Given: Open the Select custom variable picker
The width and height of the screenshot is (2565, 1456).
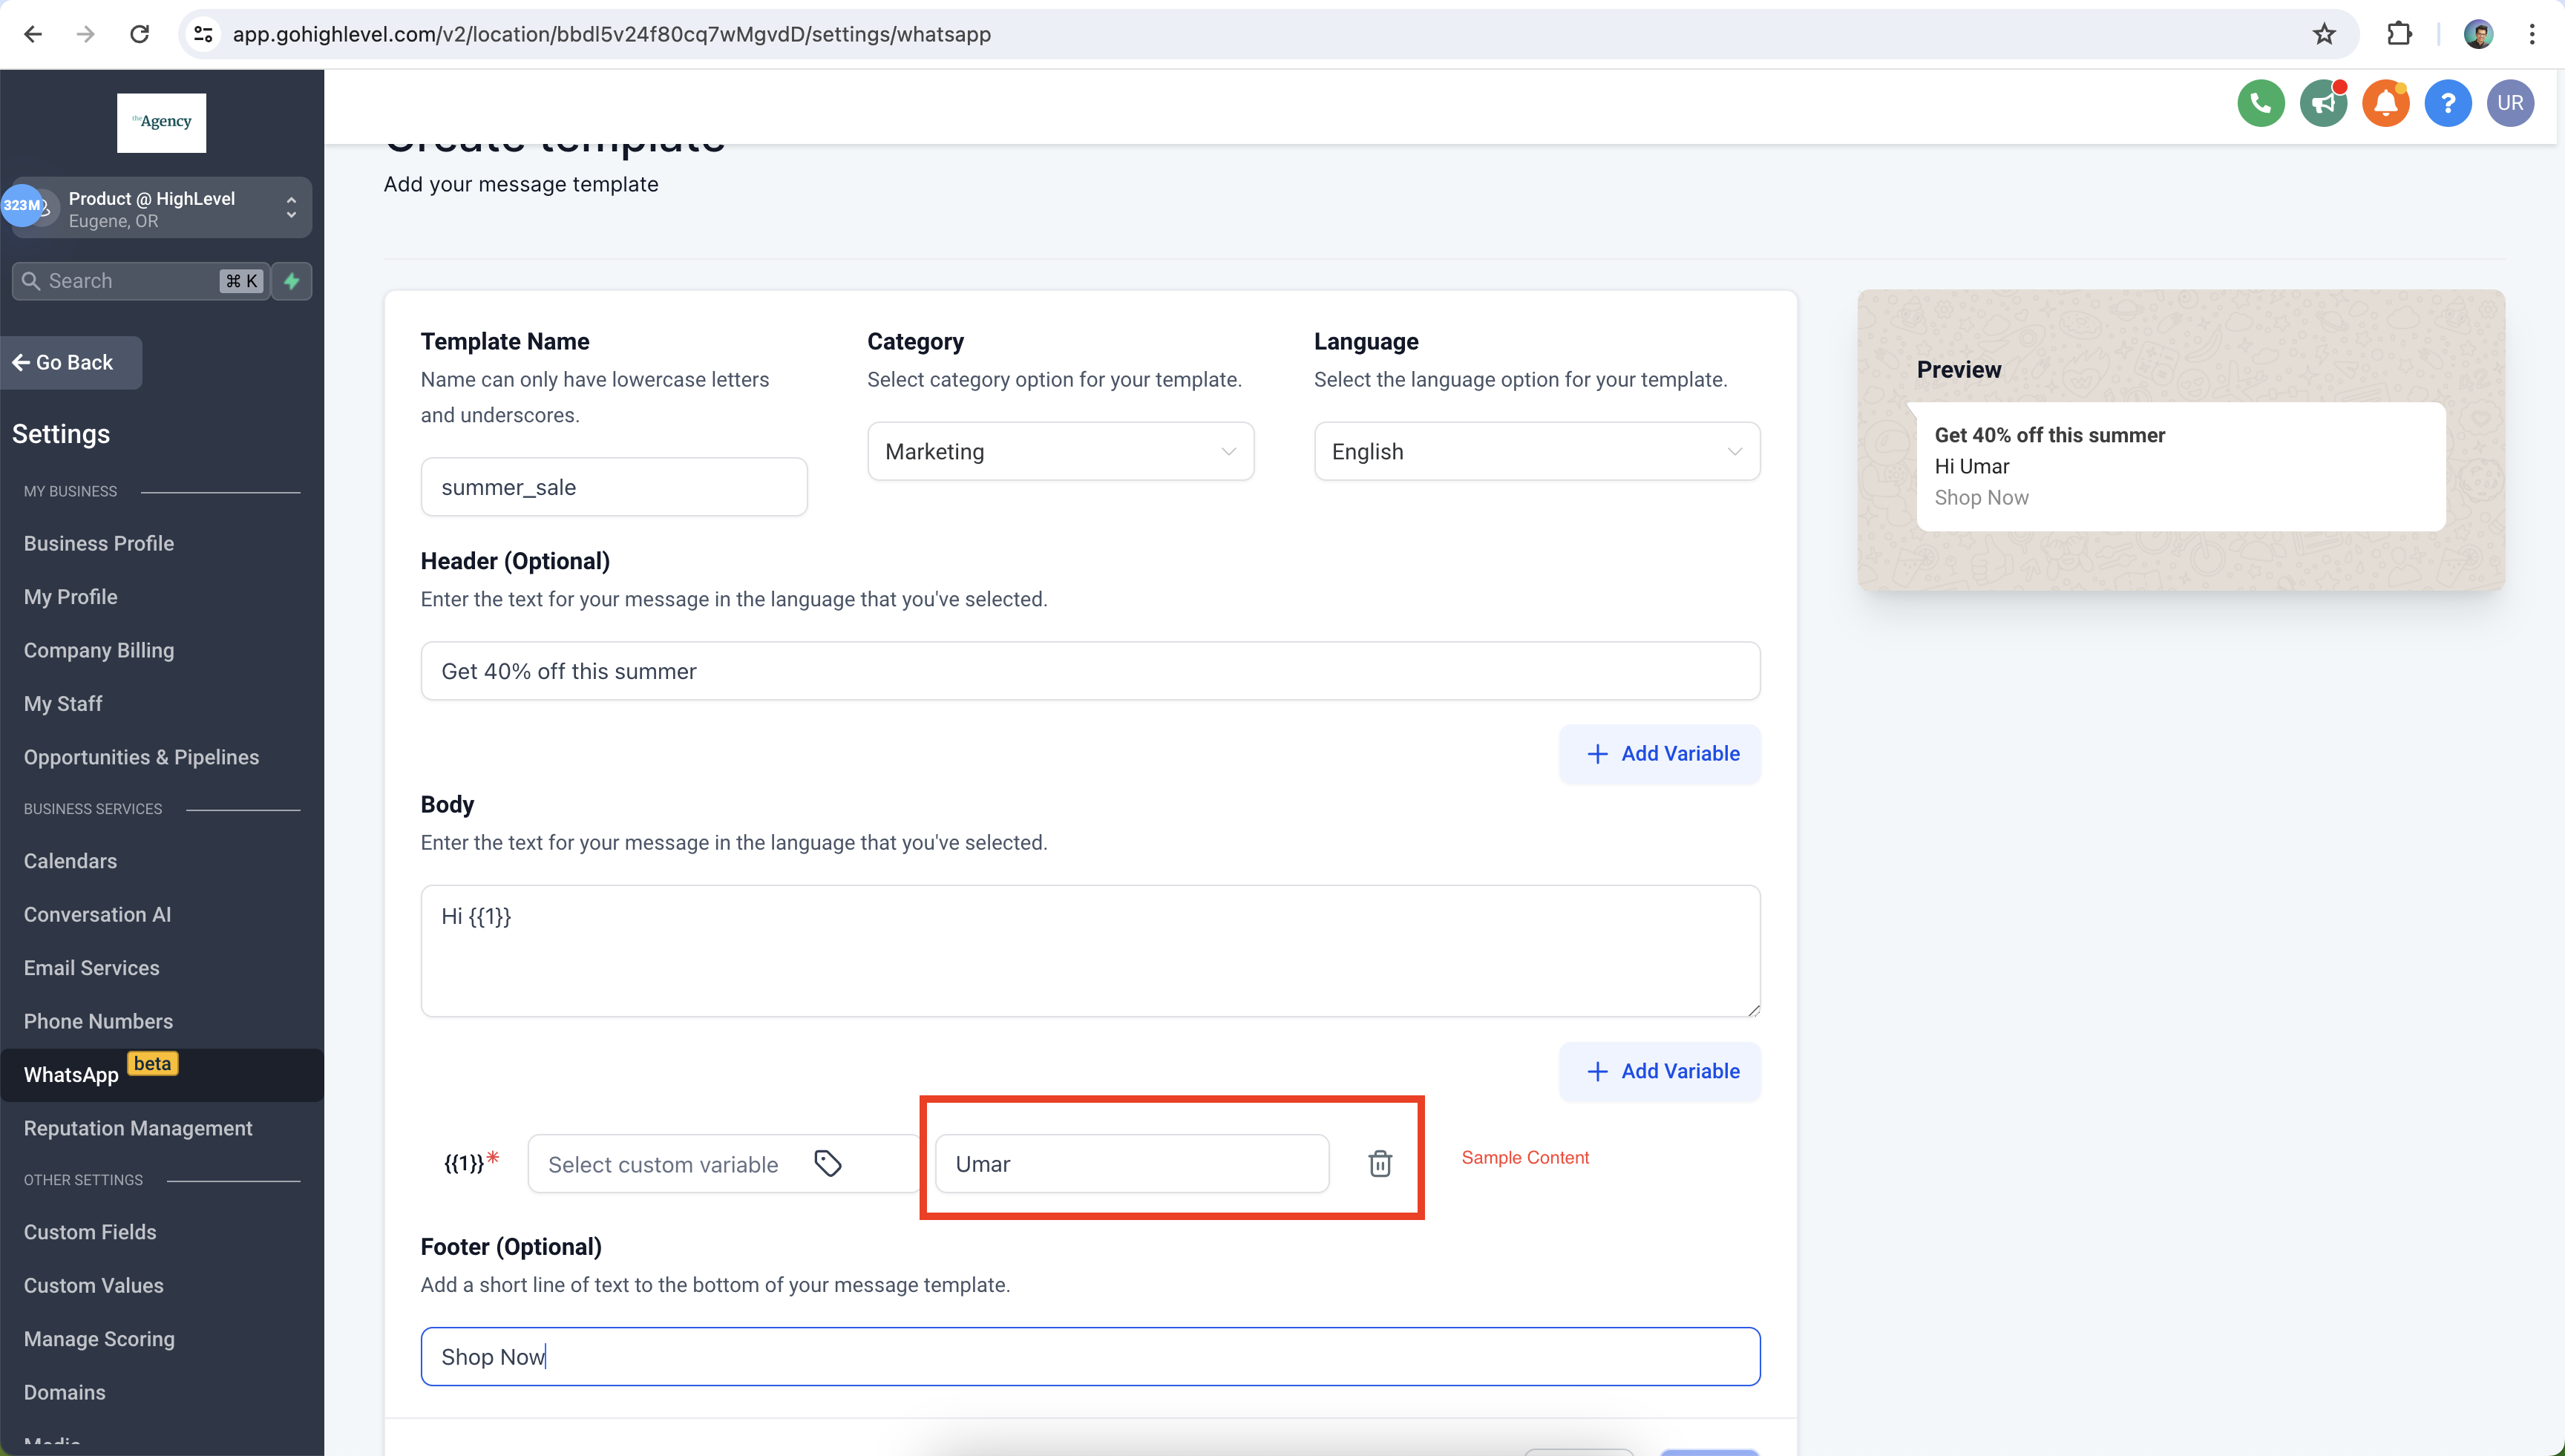Looking at the screenshot, I should coord(722,1163).
